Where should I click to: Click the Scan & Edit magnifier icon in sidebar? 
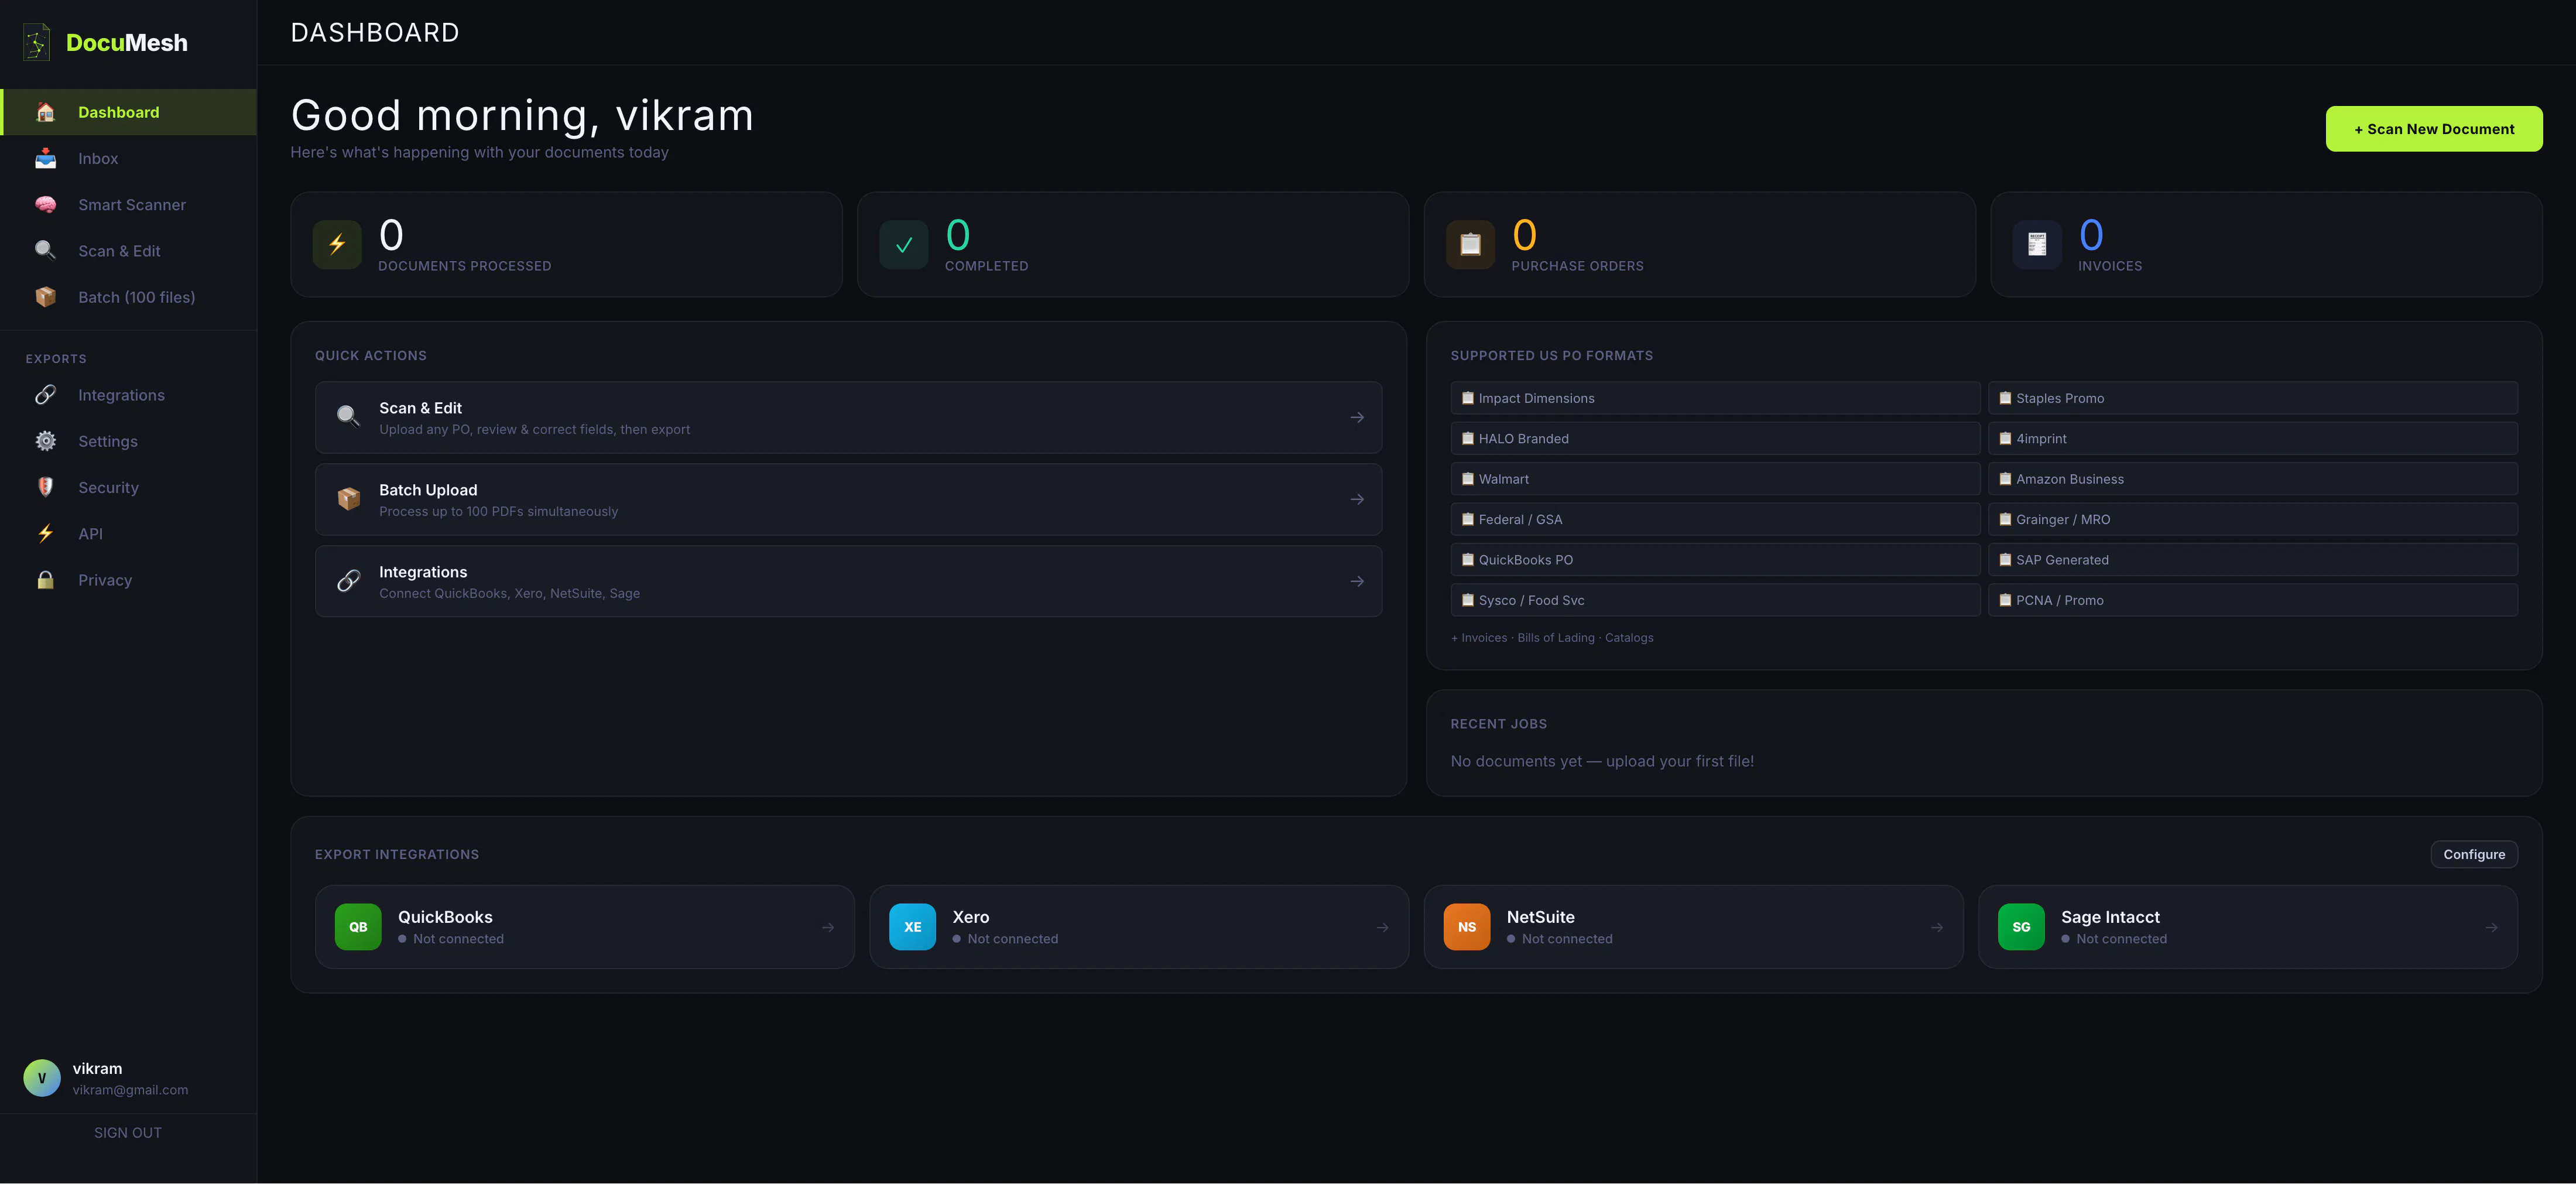point(45,250)
